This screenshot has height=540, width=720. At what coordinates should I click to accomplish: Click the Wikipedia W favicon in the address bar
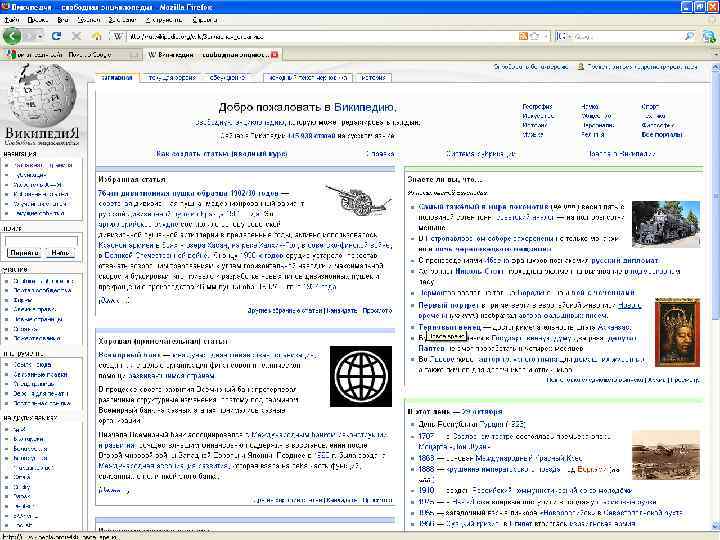tap(118, 36)
